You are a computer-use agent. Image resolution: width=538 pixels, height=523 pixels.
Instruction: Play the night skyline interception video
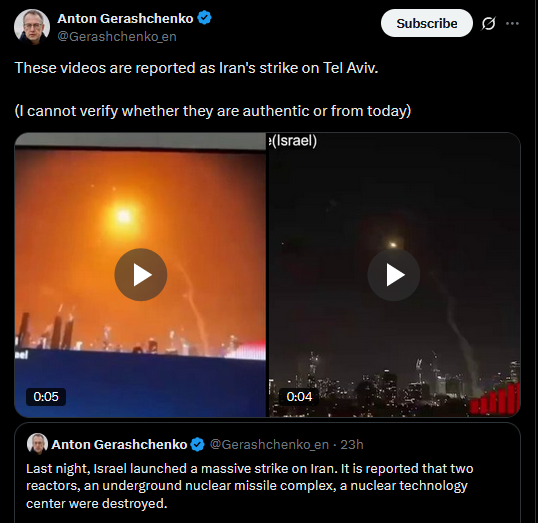coord(394,275)
